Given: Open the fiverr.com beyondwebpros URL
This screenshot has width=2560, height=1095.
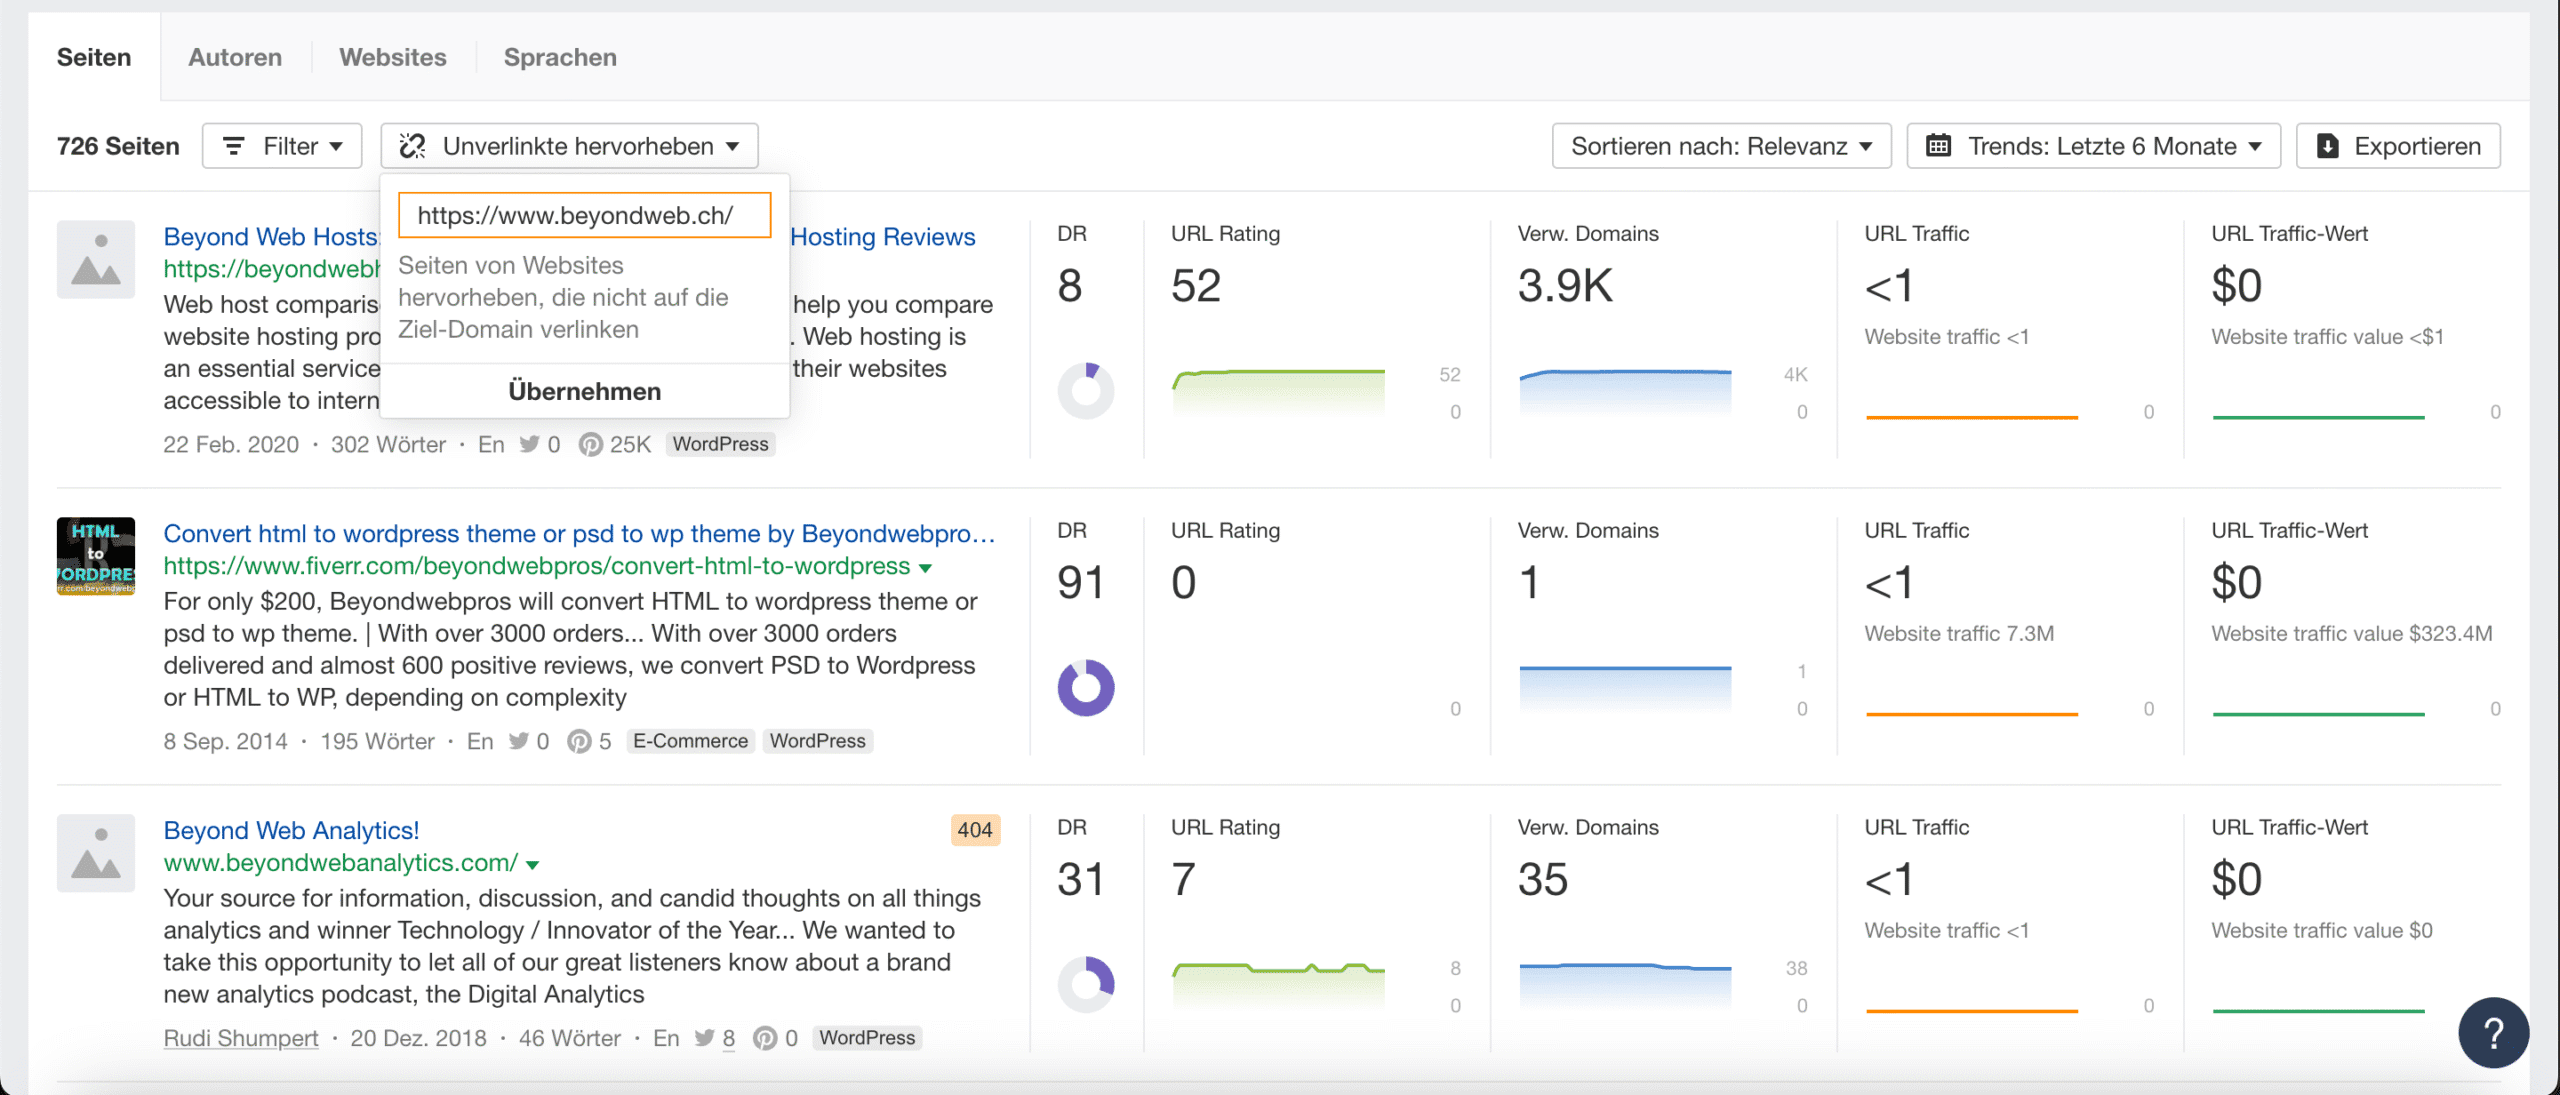Looking at the screenshot, I should (x=537, y=566).
